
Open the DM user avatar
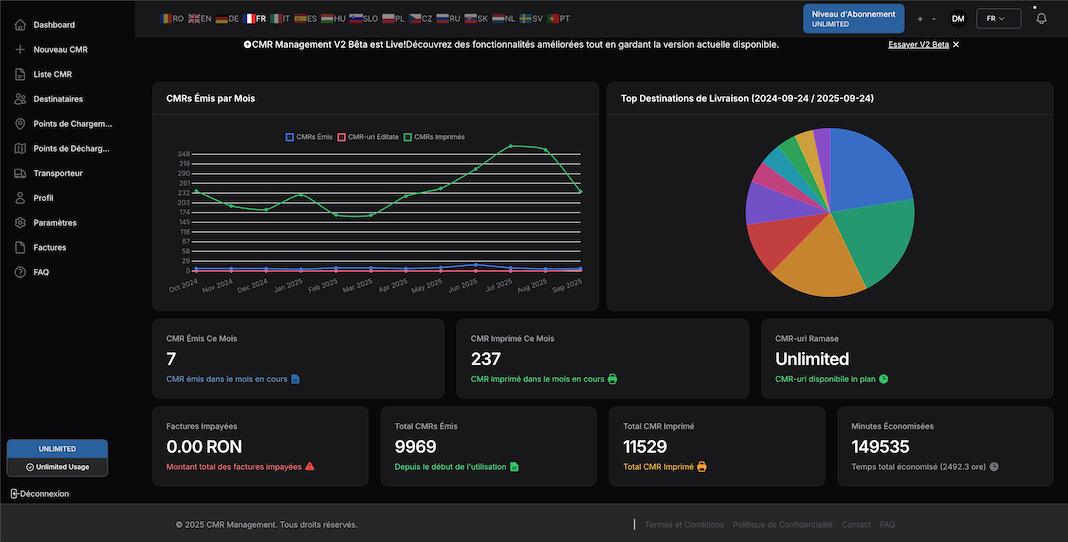(x=958, y=18)
